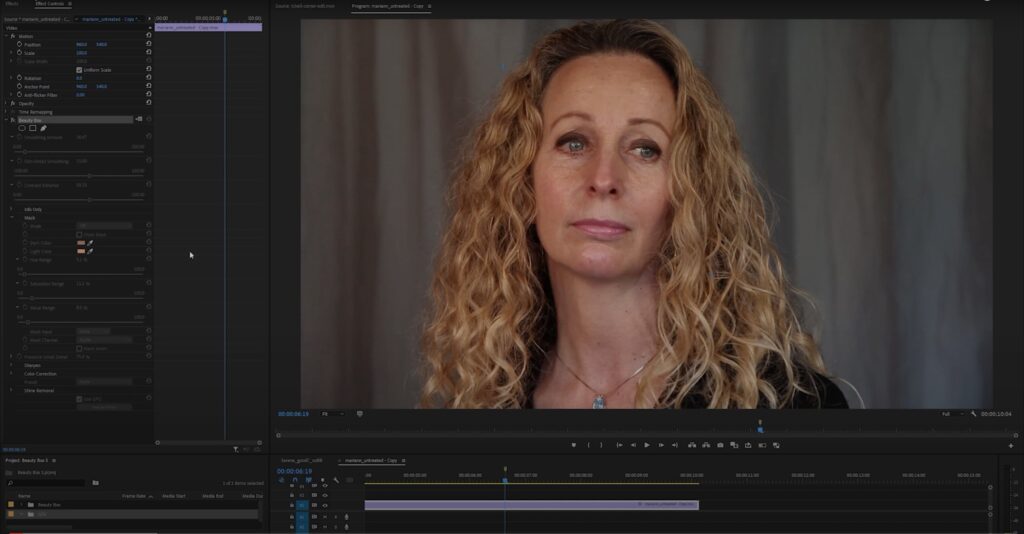Collapse the Motion effect properties

[x=6, y=36]
